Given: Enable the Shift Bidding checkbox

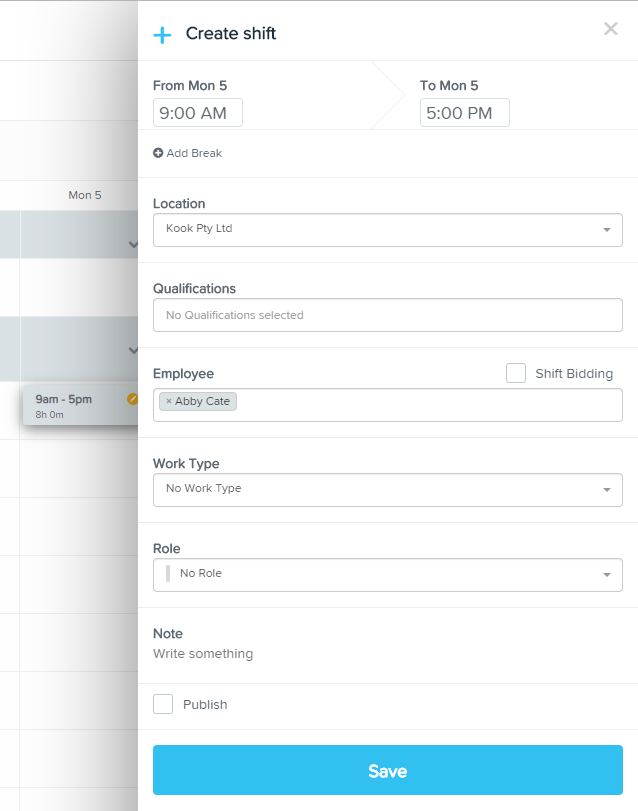Looking at the screenshot, I should 515,373.
